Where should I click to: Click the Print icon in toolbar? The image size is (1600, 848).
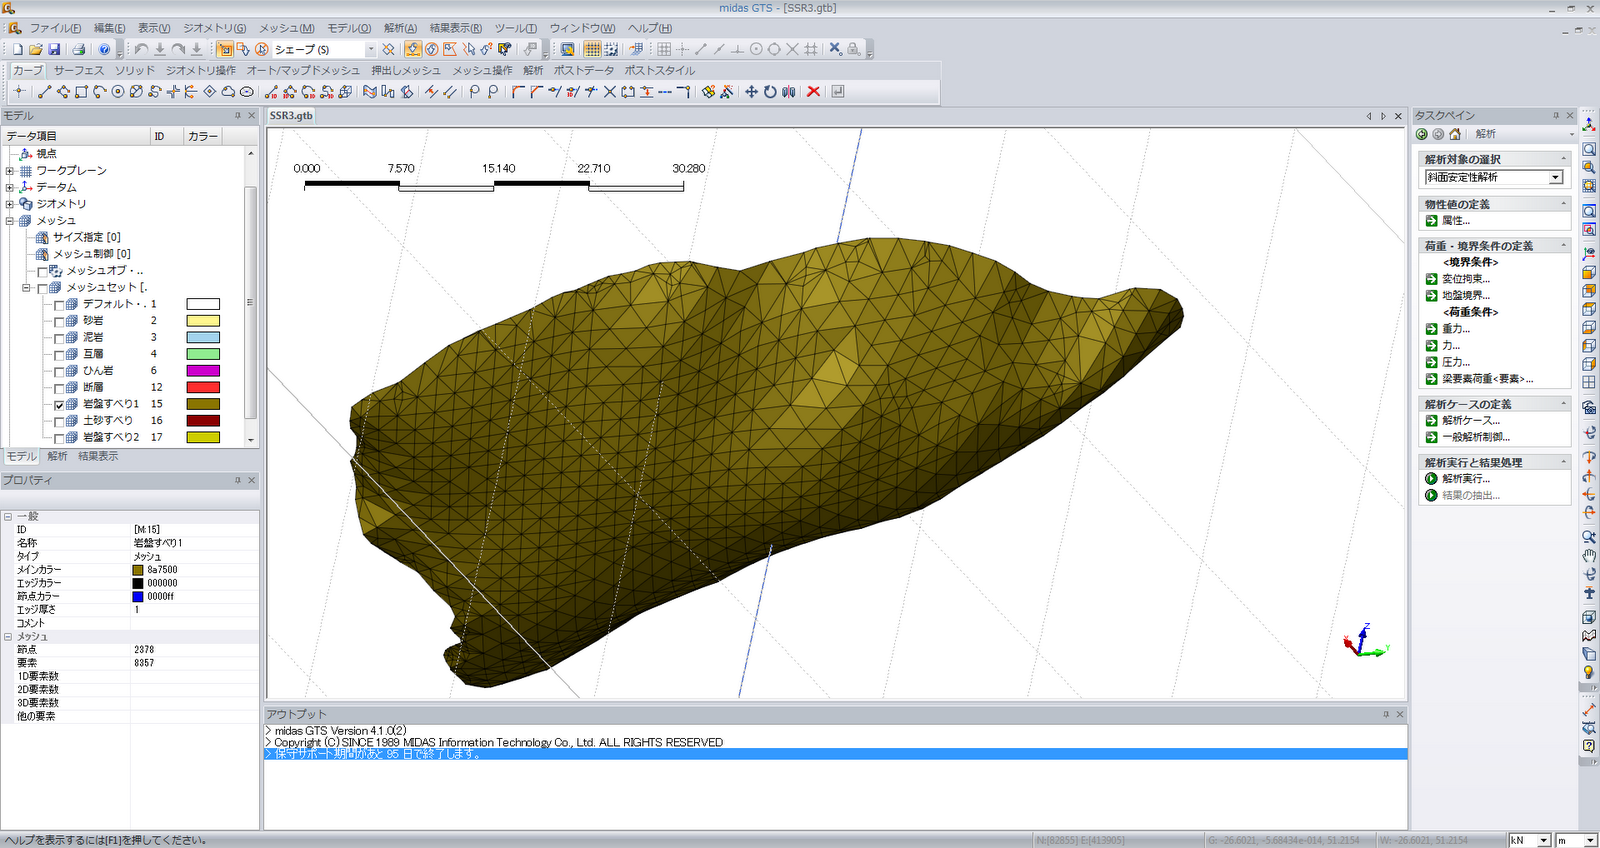coord(78,49)
